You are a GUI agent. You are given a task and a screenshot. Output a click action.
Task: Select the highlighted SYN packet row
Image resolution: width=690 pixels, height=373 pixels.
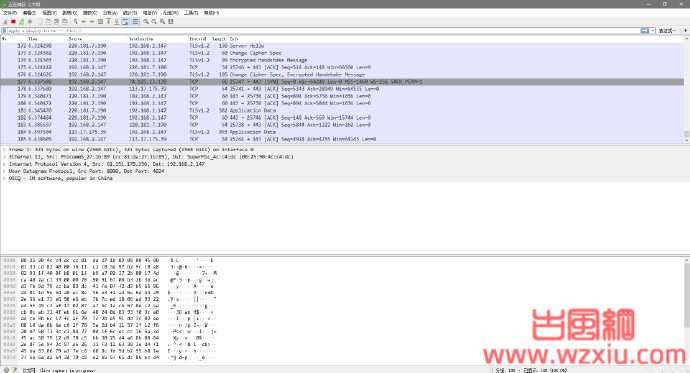pos(342,82)
